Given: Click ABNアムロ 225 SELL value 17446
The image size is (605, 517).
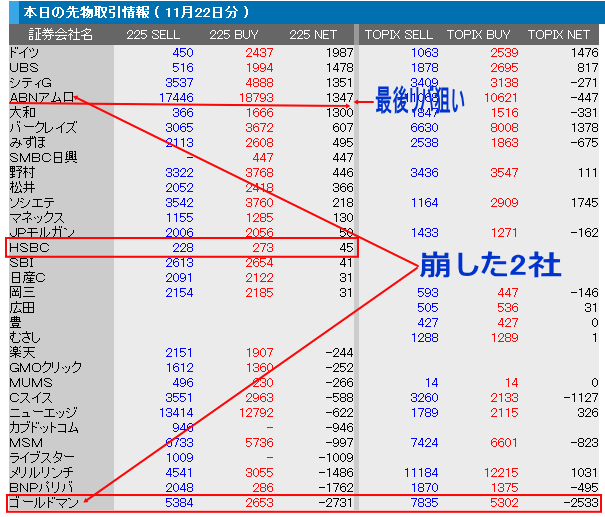Looking at the screenshot, I should point(176,98).
